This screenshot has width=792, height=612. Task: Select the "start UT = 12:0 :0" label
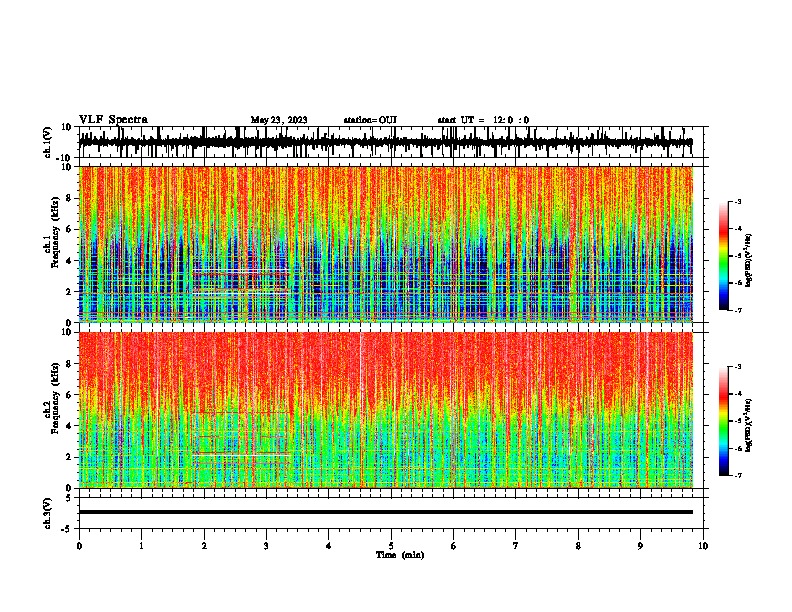483,120
